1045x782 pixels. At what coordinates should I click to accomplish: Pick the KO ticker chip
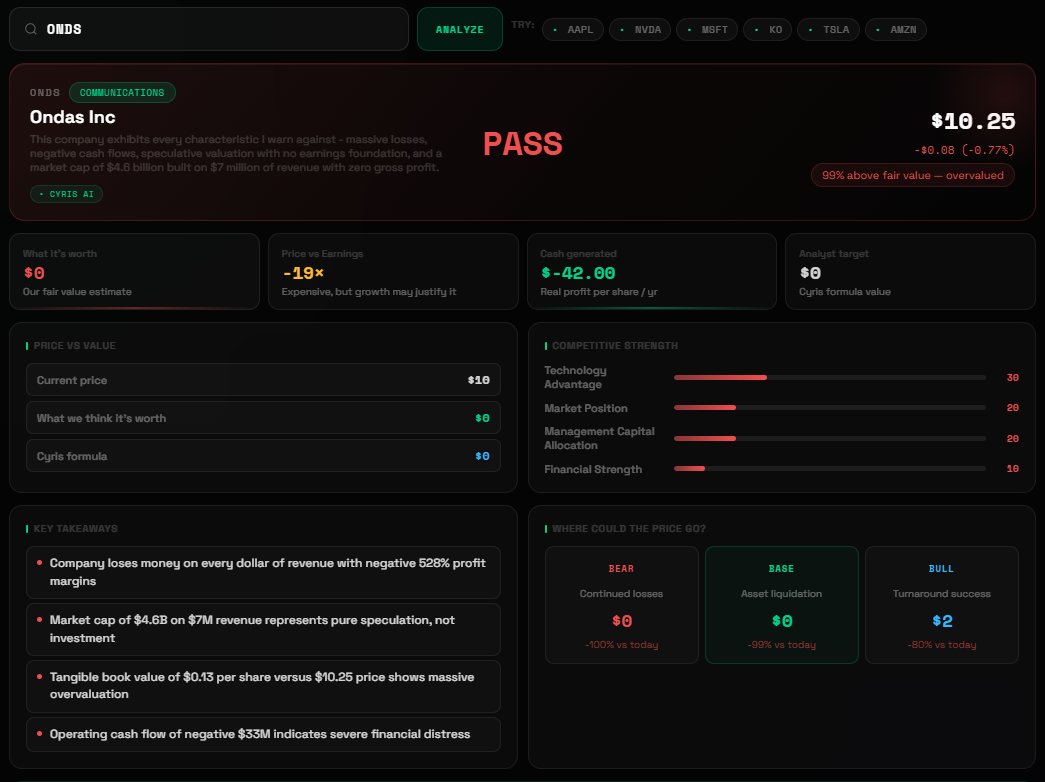click(x=768, y=29)
